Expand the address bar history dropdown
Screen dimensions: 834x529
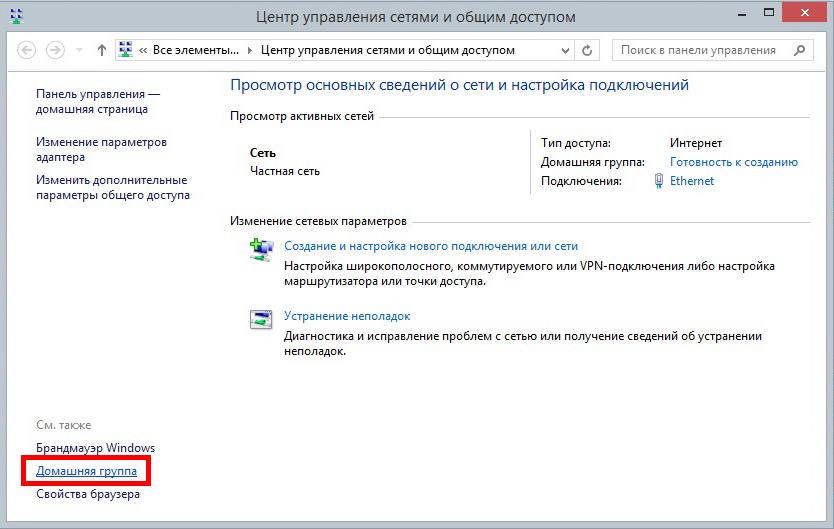click(x=565, y=51)
